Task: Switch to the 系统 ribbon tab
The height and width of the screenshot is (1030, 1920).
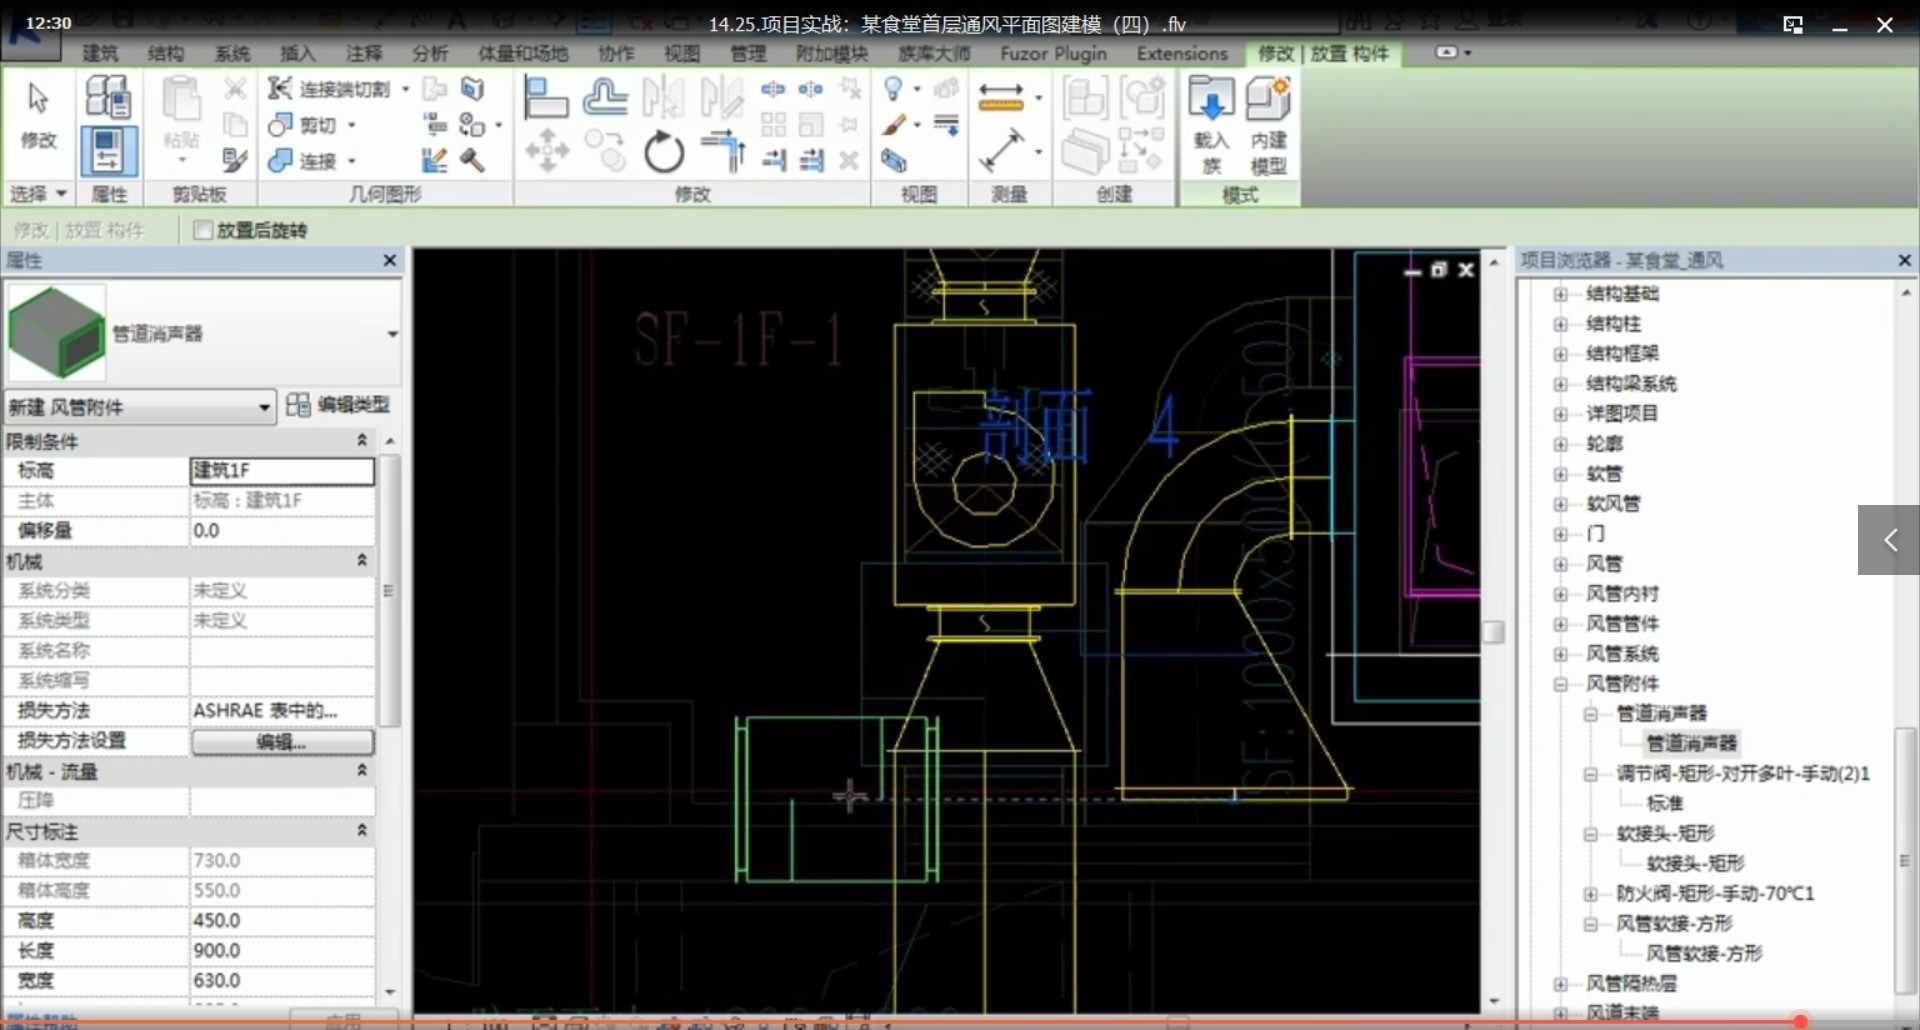Action: click(232, 53)
